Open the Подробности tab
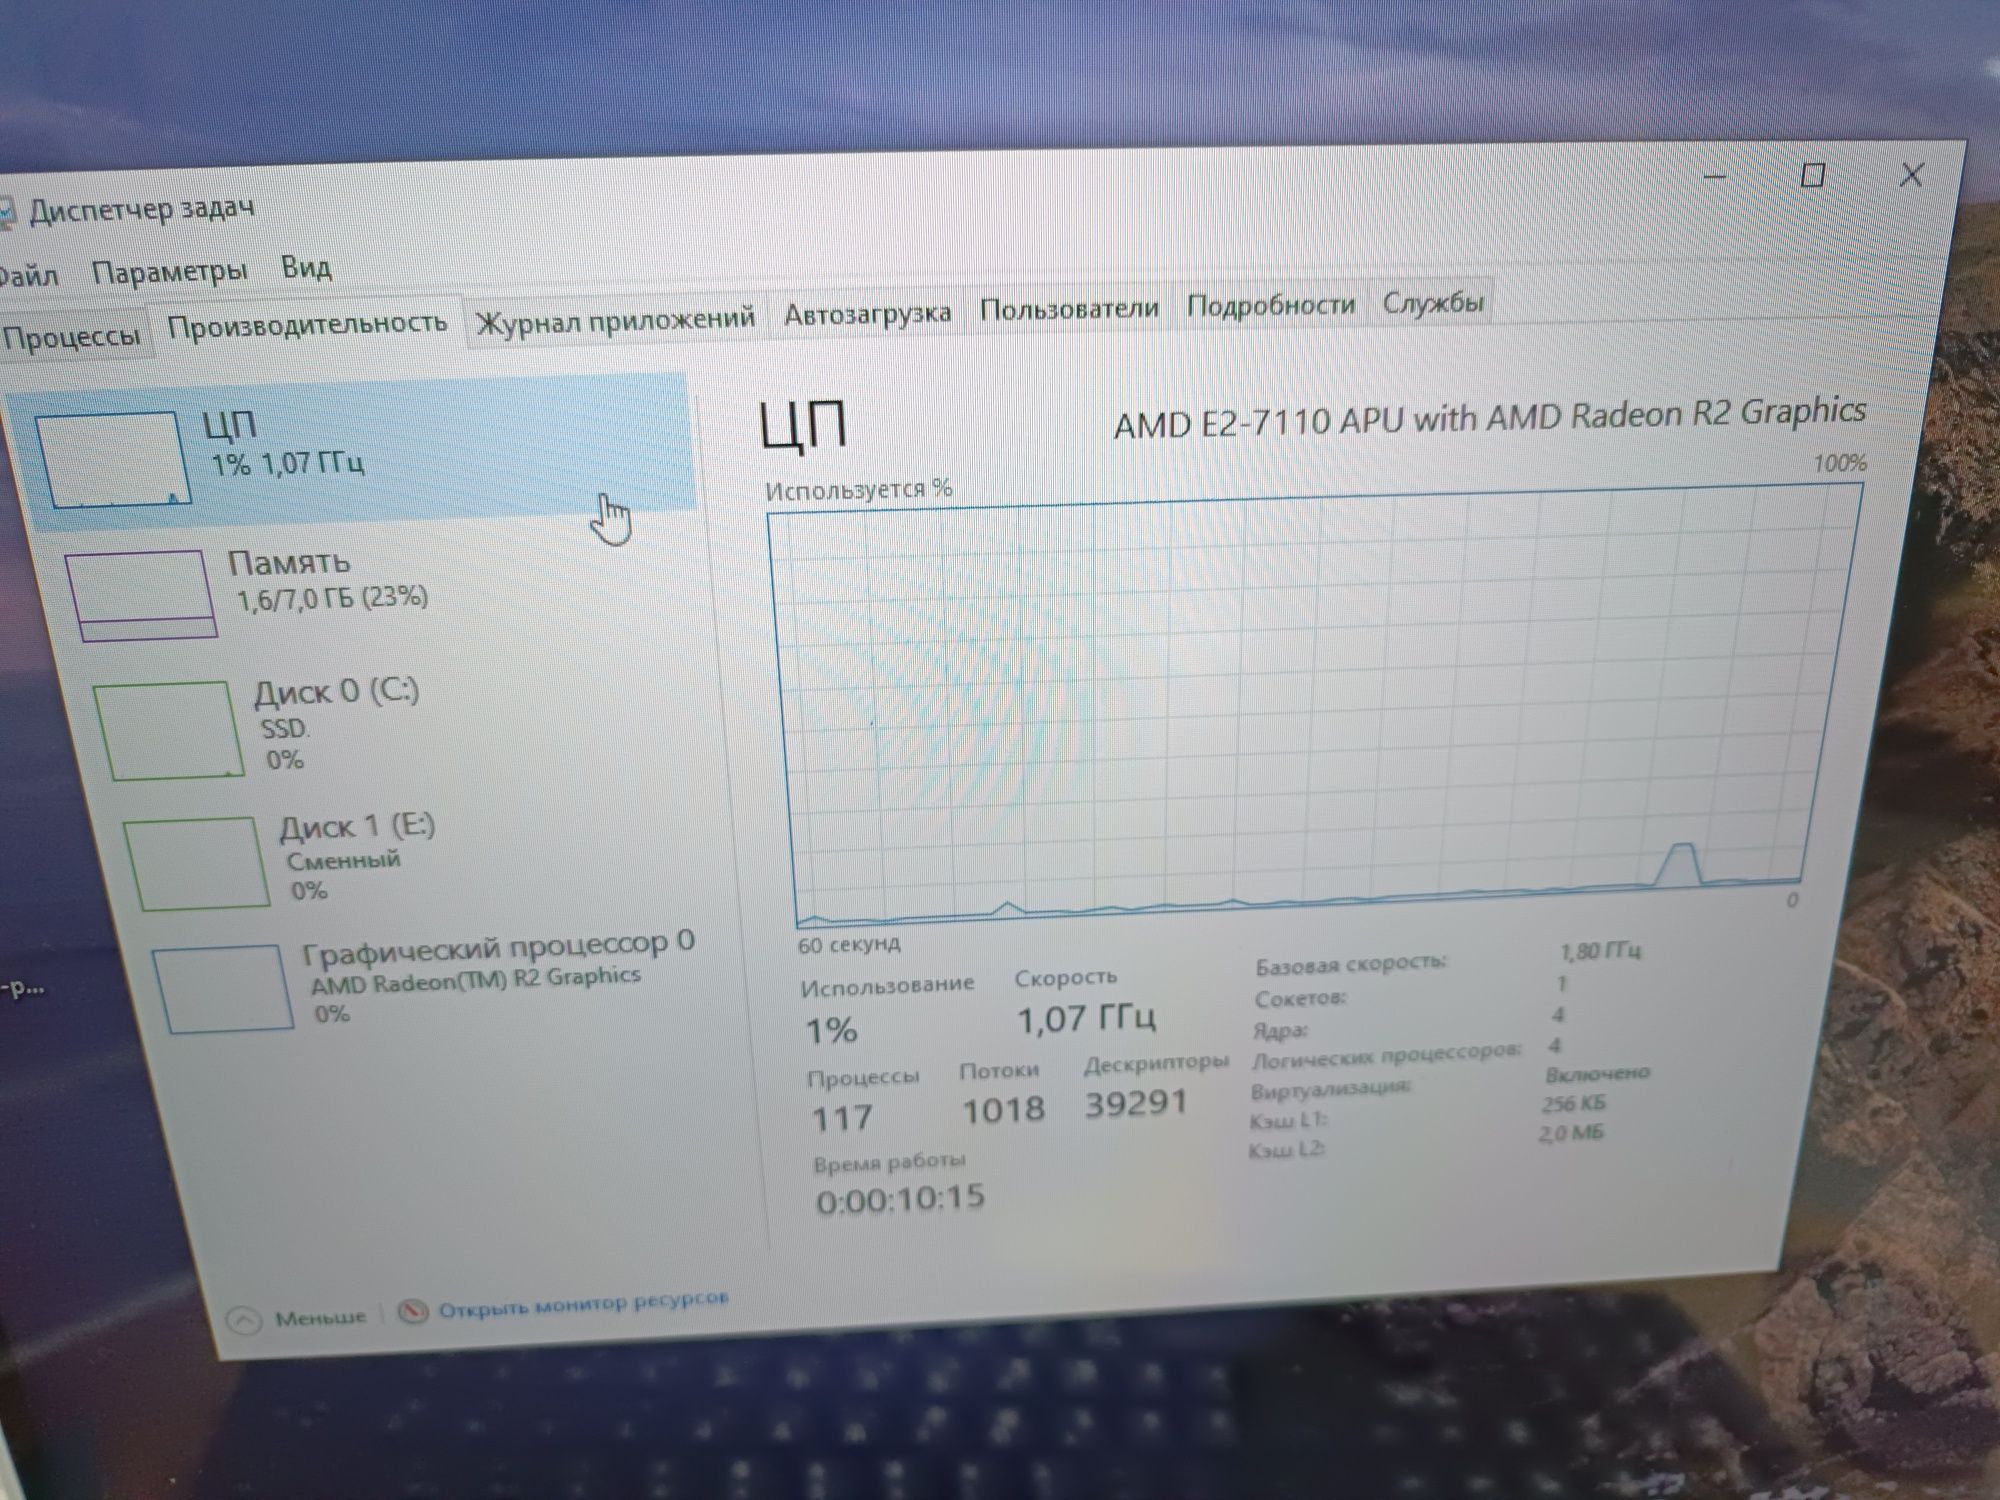The height and width of the screenshot is (1500, 2000). pos(1271,304)
